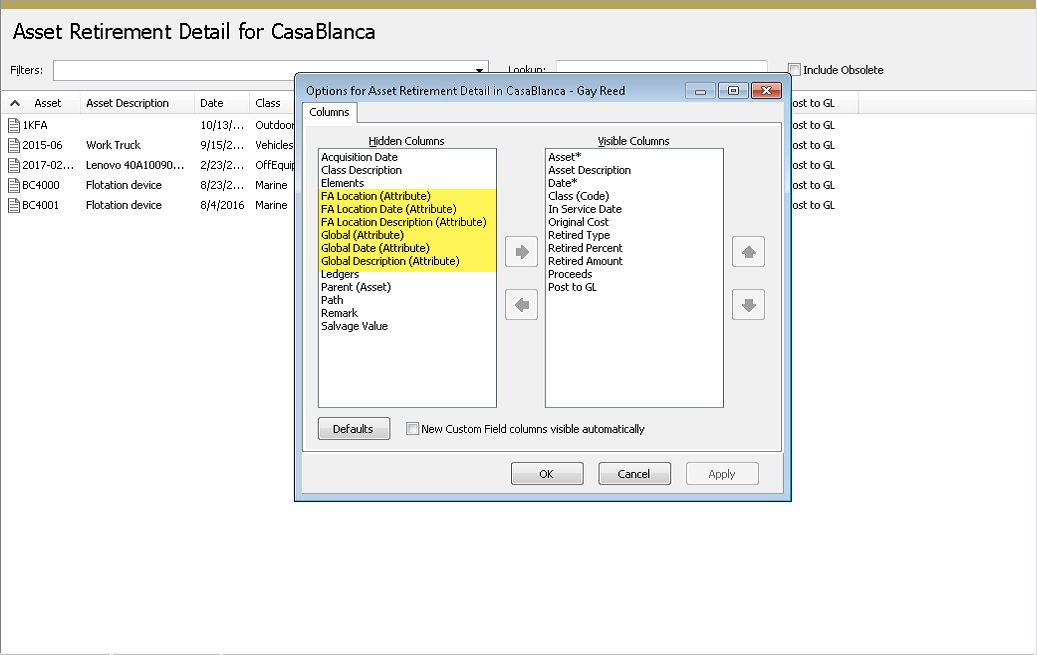This screenshot has height=655, width=1037.
Task: Select the highlighted Global (Attribute) entry
Action: (363, 235)
